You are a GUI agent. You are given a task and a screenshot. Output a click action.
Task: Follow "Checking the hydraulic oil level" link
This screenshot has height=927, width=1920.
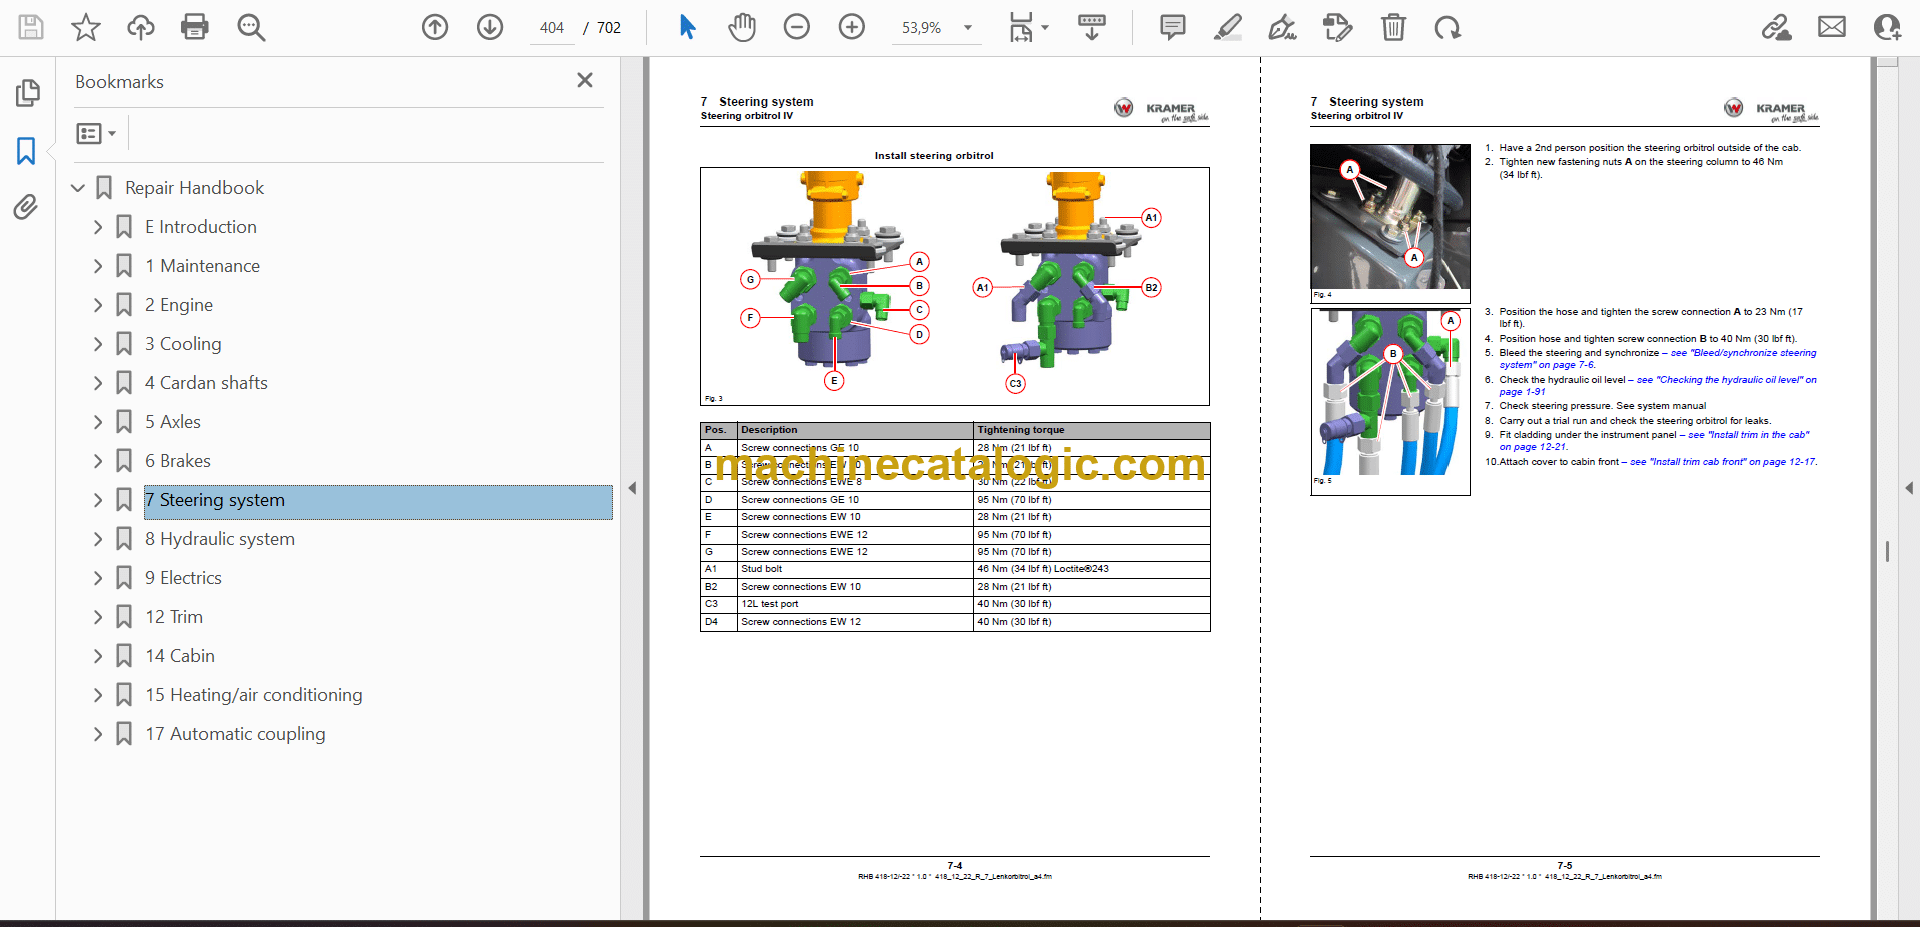click(x=1729, y=380)
